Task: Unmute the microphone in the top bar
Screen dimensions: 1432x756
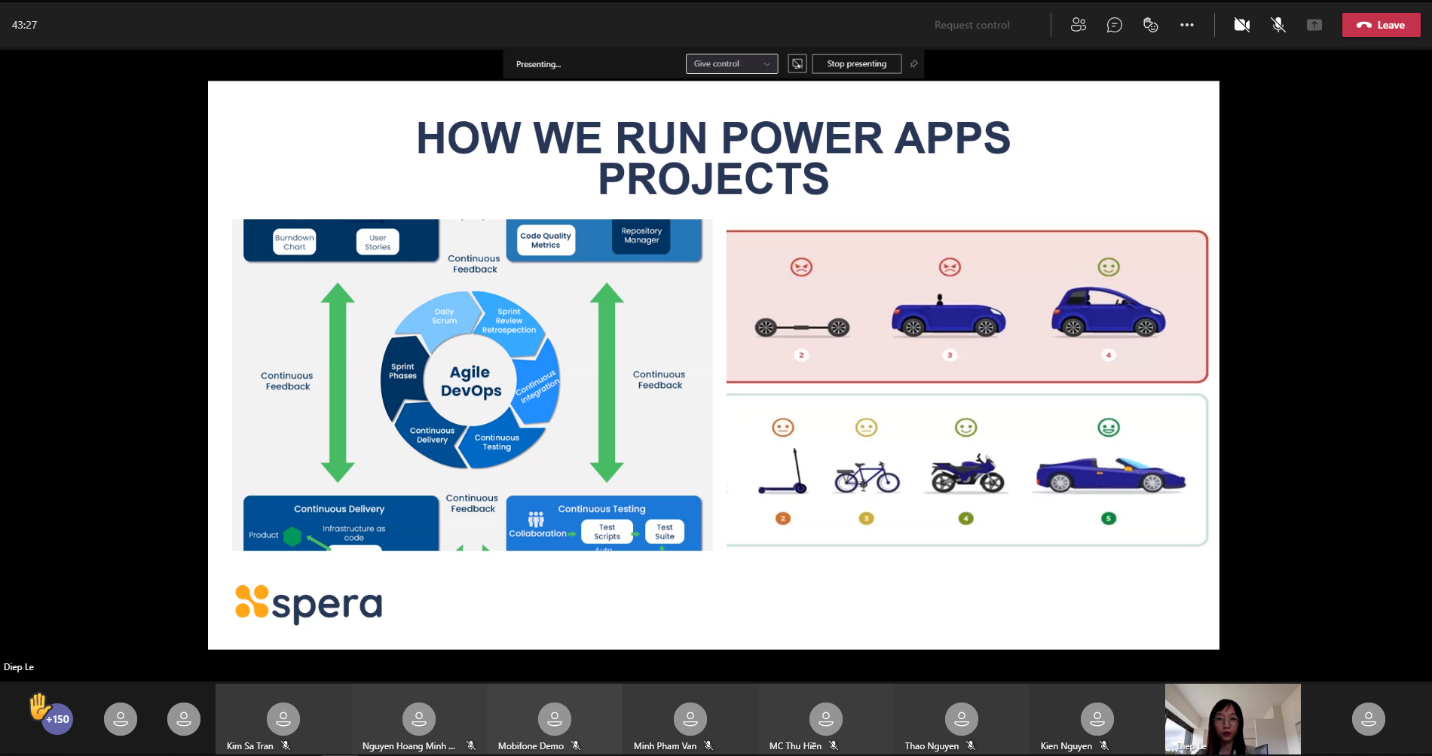Action: (x=1278, y=25)
